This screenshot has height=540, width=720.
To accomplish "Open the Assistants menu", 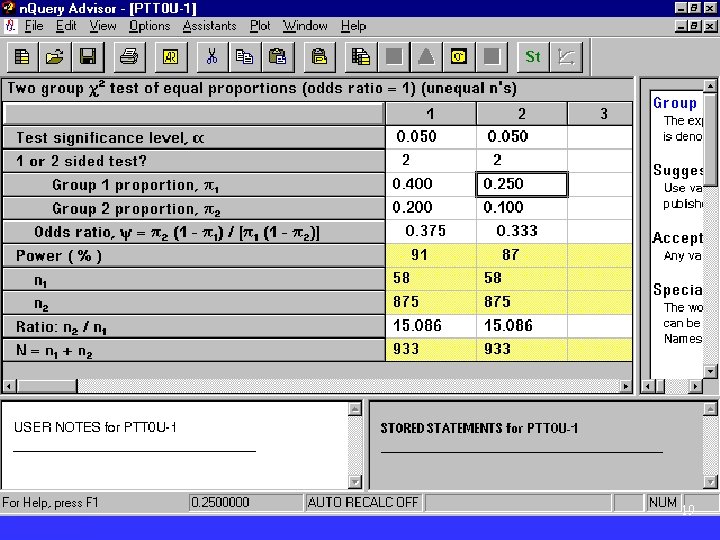I will [x=209, y=26].
